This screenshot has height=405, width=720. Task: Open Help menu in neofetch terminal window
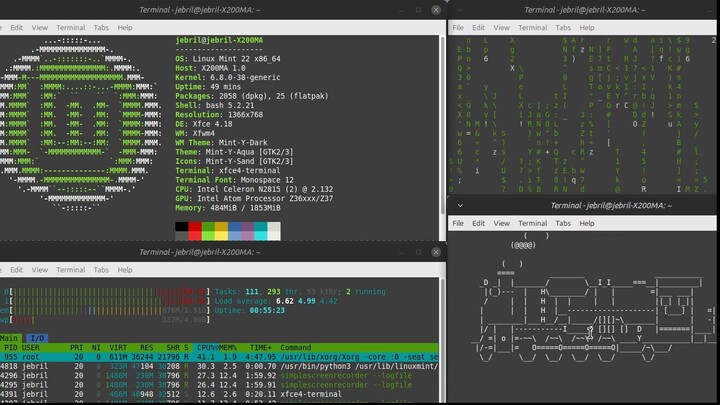(124, 28)
